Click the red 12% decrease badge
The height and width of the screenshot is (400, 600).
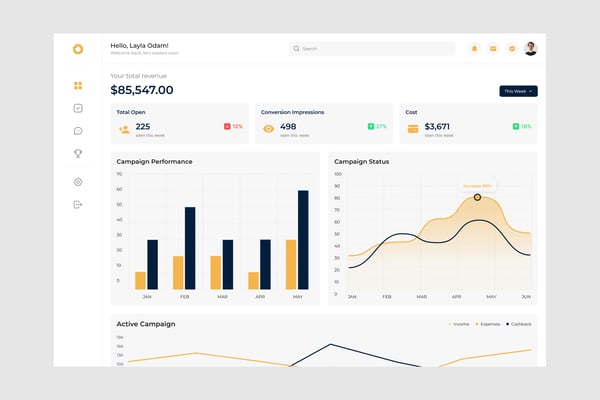233,126
